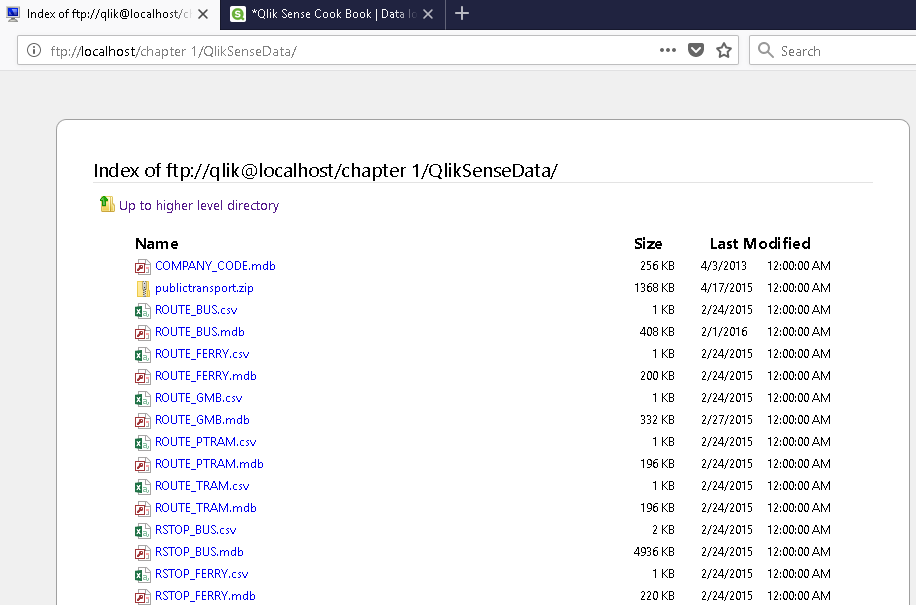This screenshot has width=916, height=605.
Task: Save page to Pocket icon
Action: coord(696,50)
